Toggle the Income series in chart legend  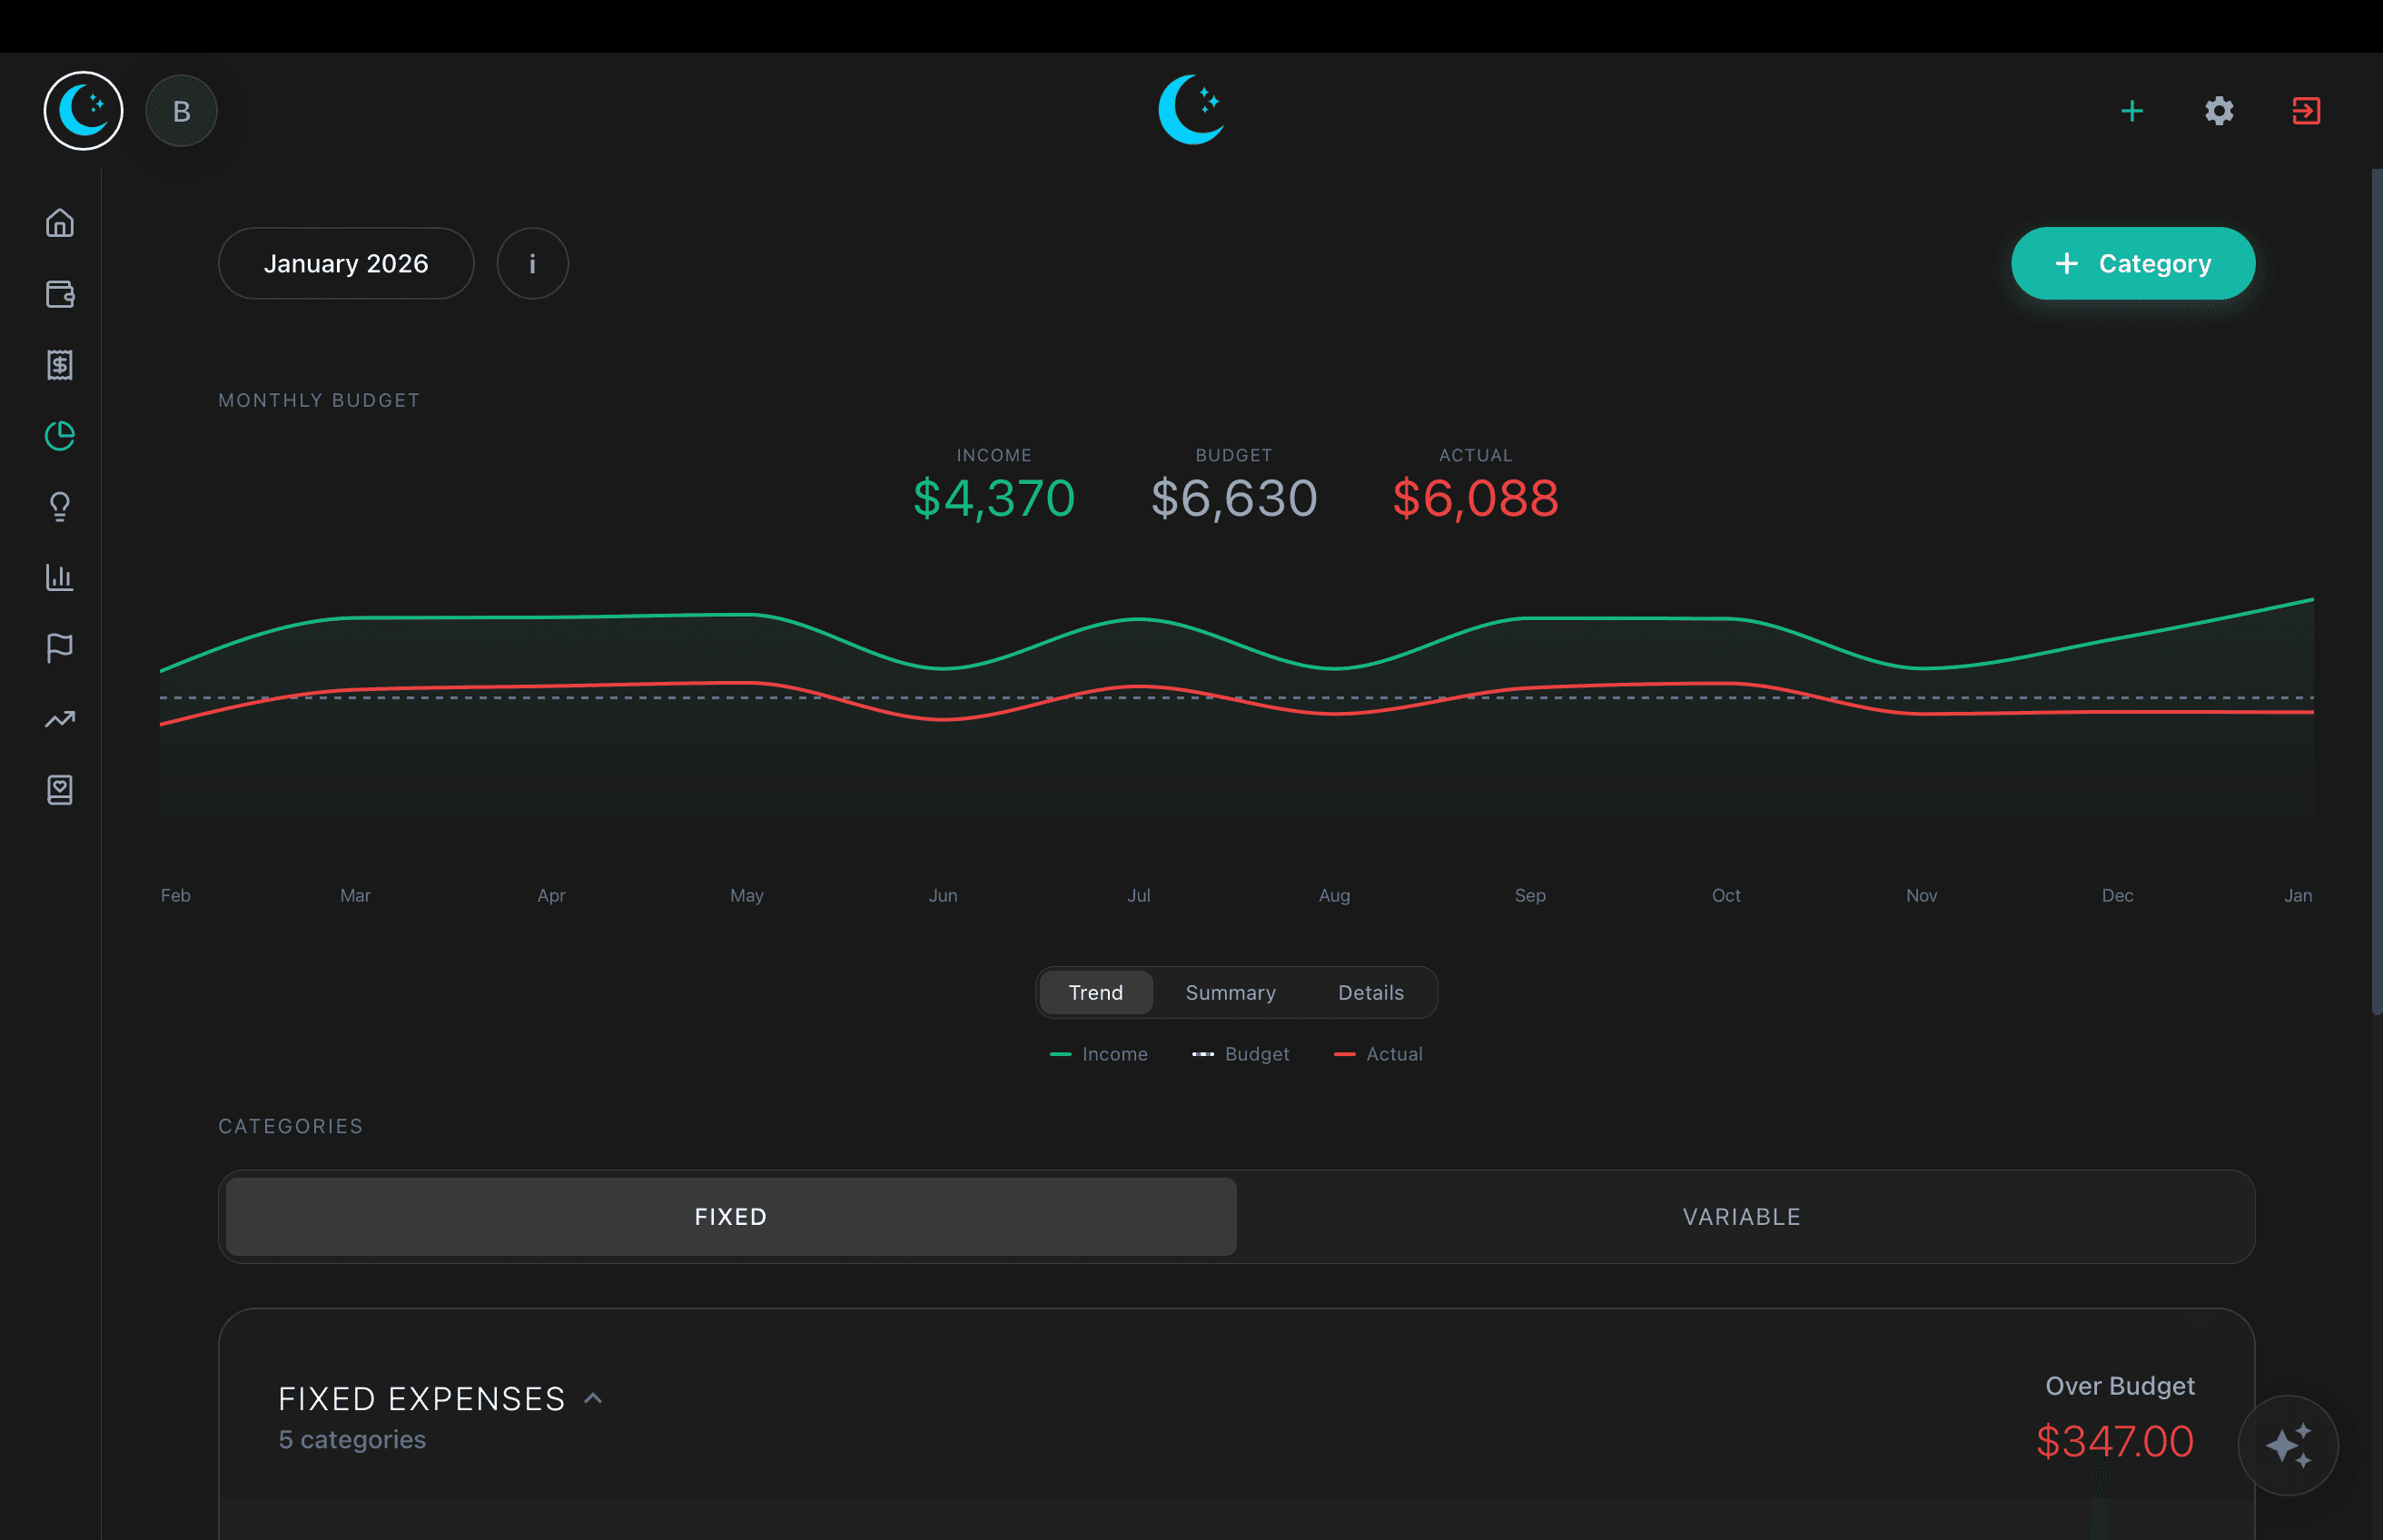(x=1099, y=1054)
